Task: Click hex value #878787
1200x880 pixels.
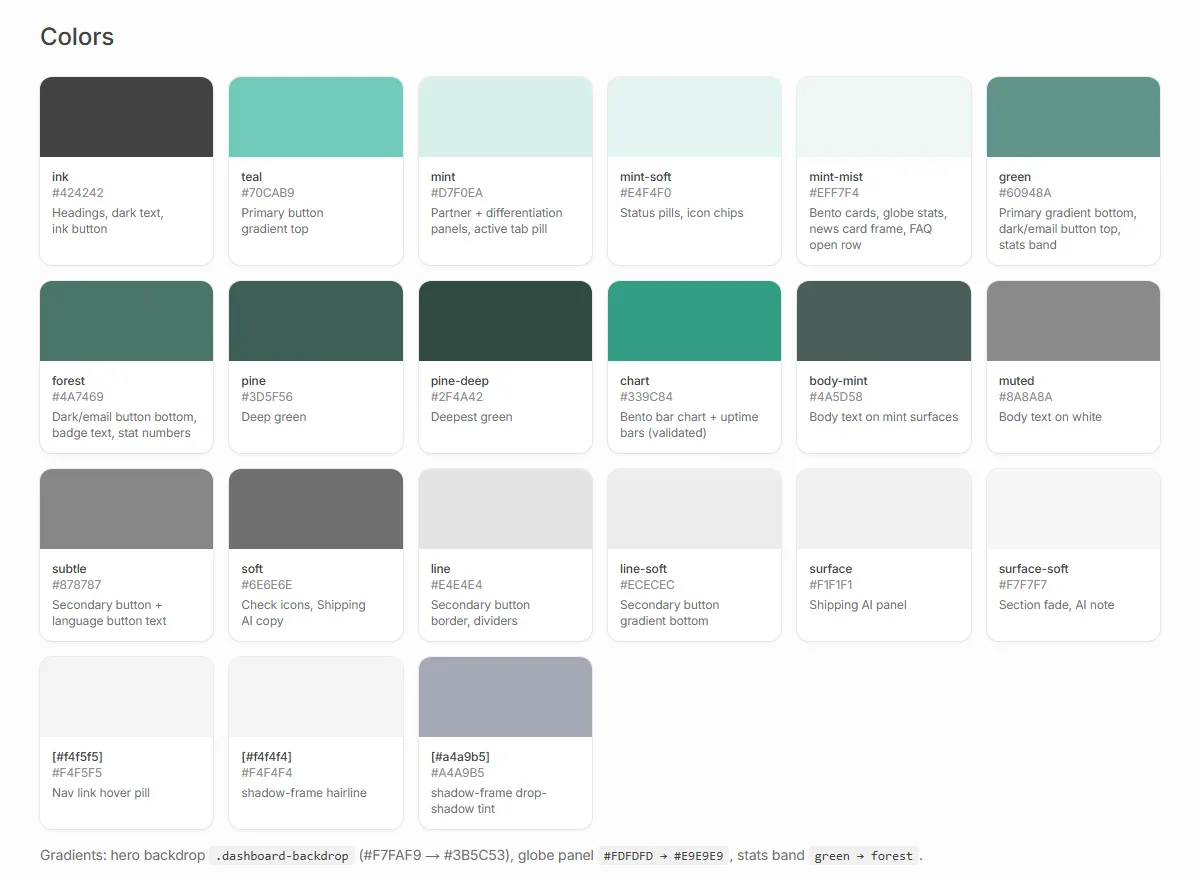Action: 77,585
